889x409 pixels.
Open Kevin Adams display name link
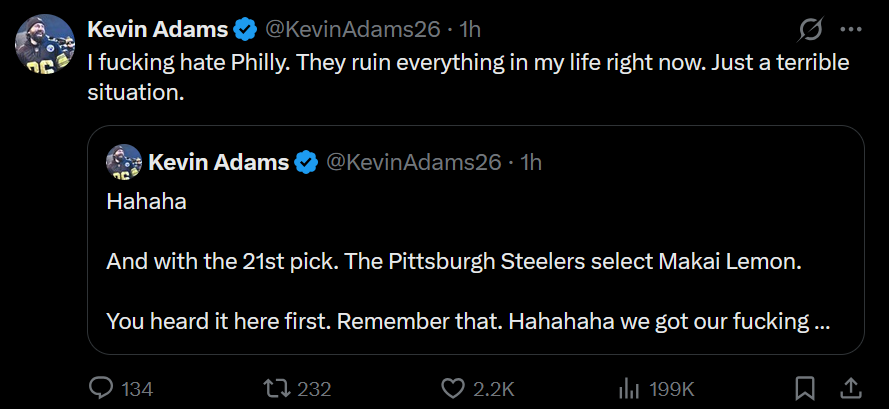pyautogui.click(x=158, y=29)
